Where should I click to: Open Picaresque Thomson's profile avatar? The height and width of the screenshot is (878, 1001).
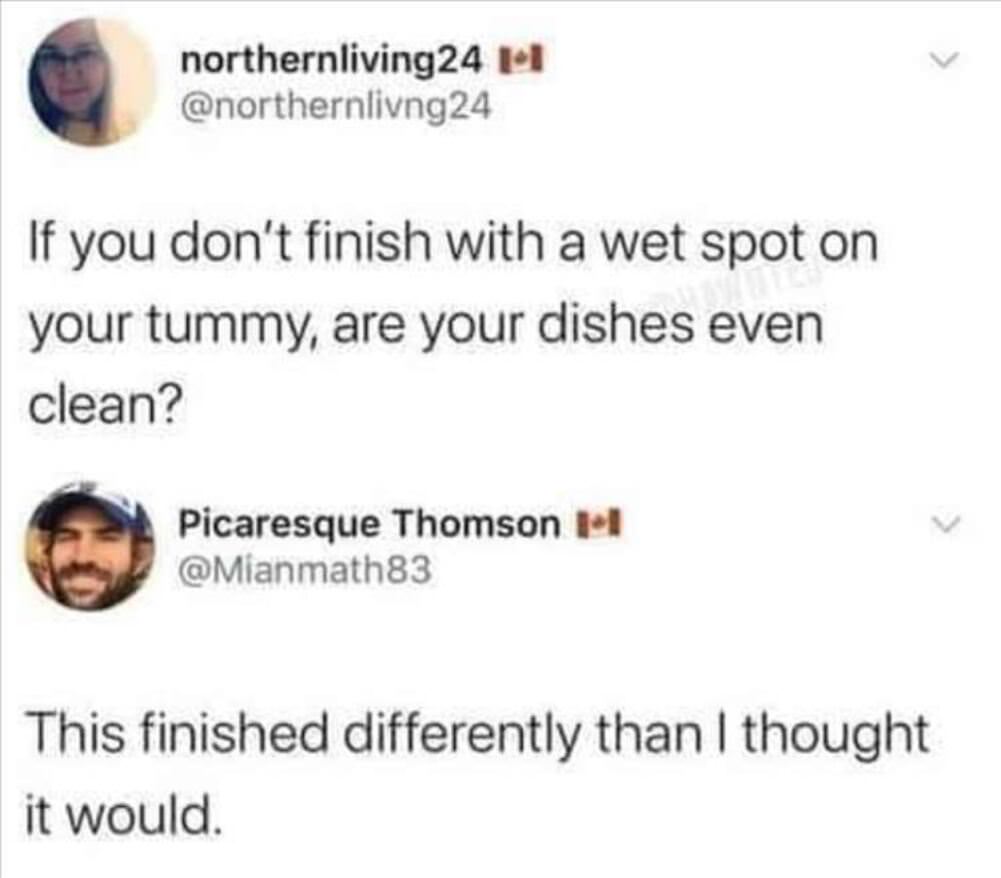89,544
